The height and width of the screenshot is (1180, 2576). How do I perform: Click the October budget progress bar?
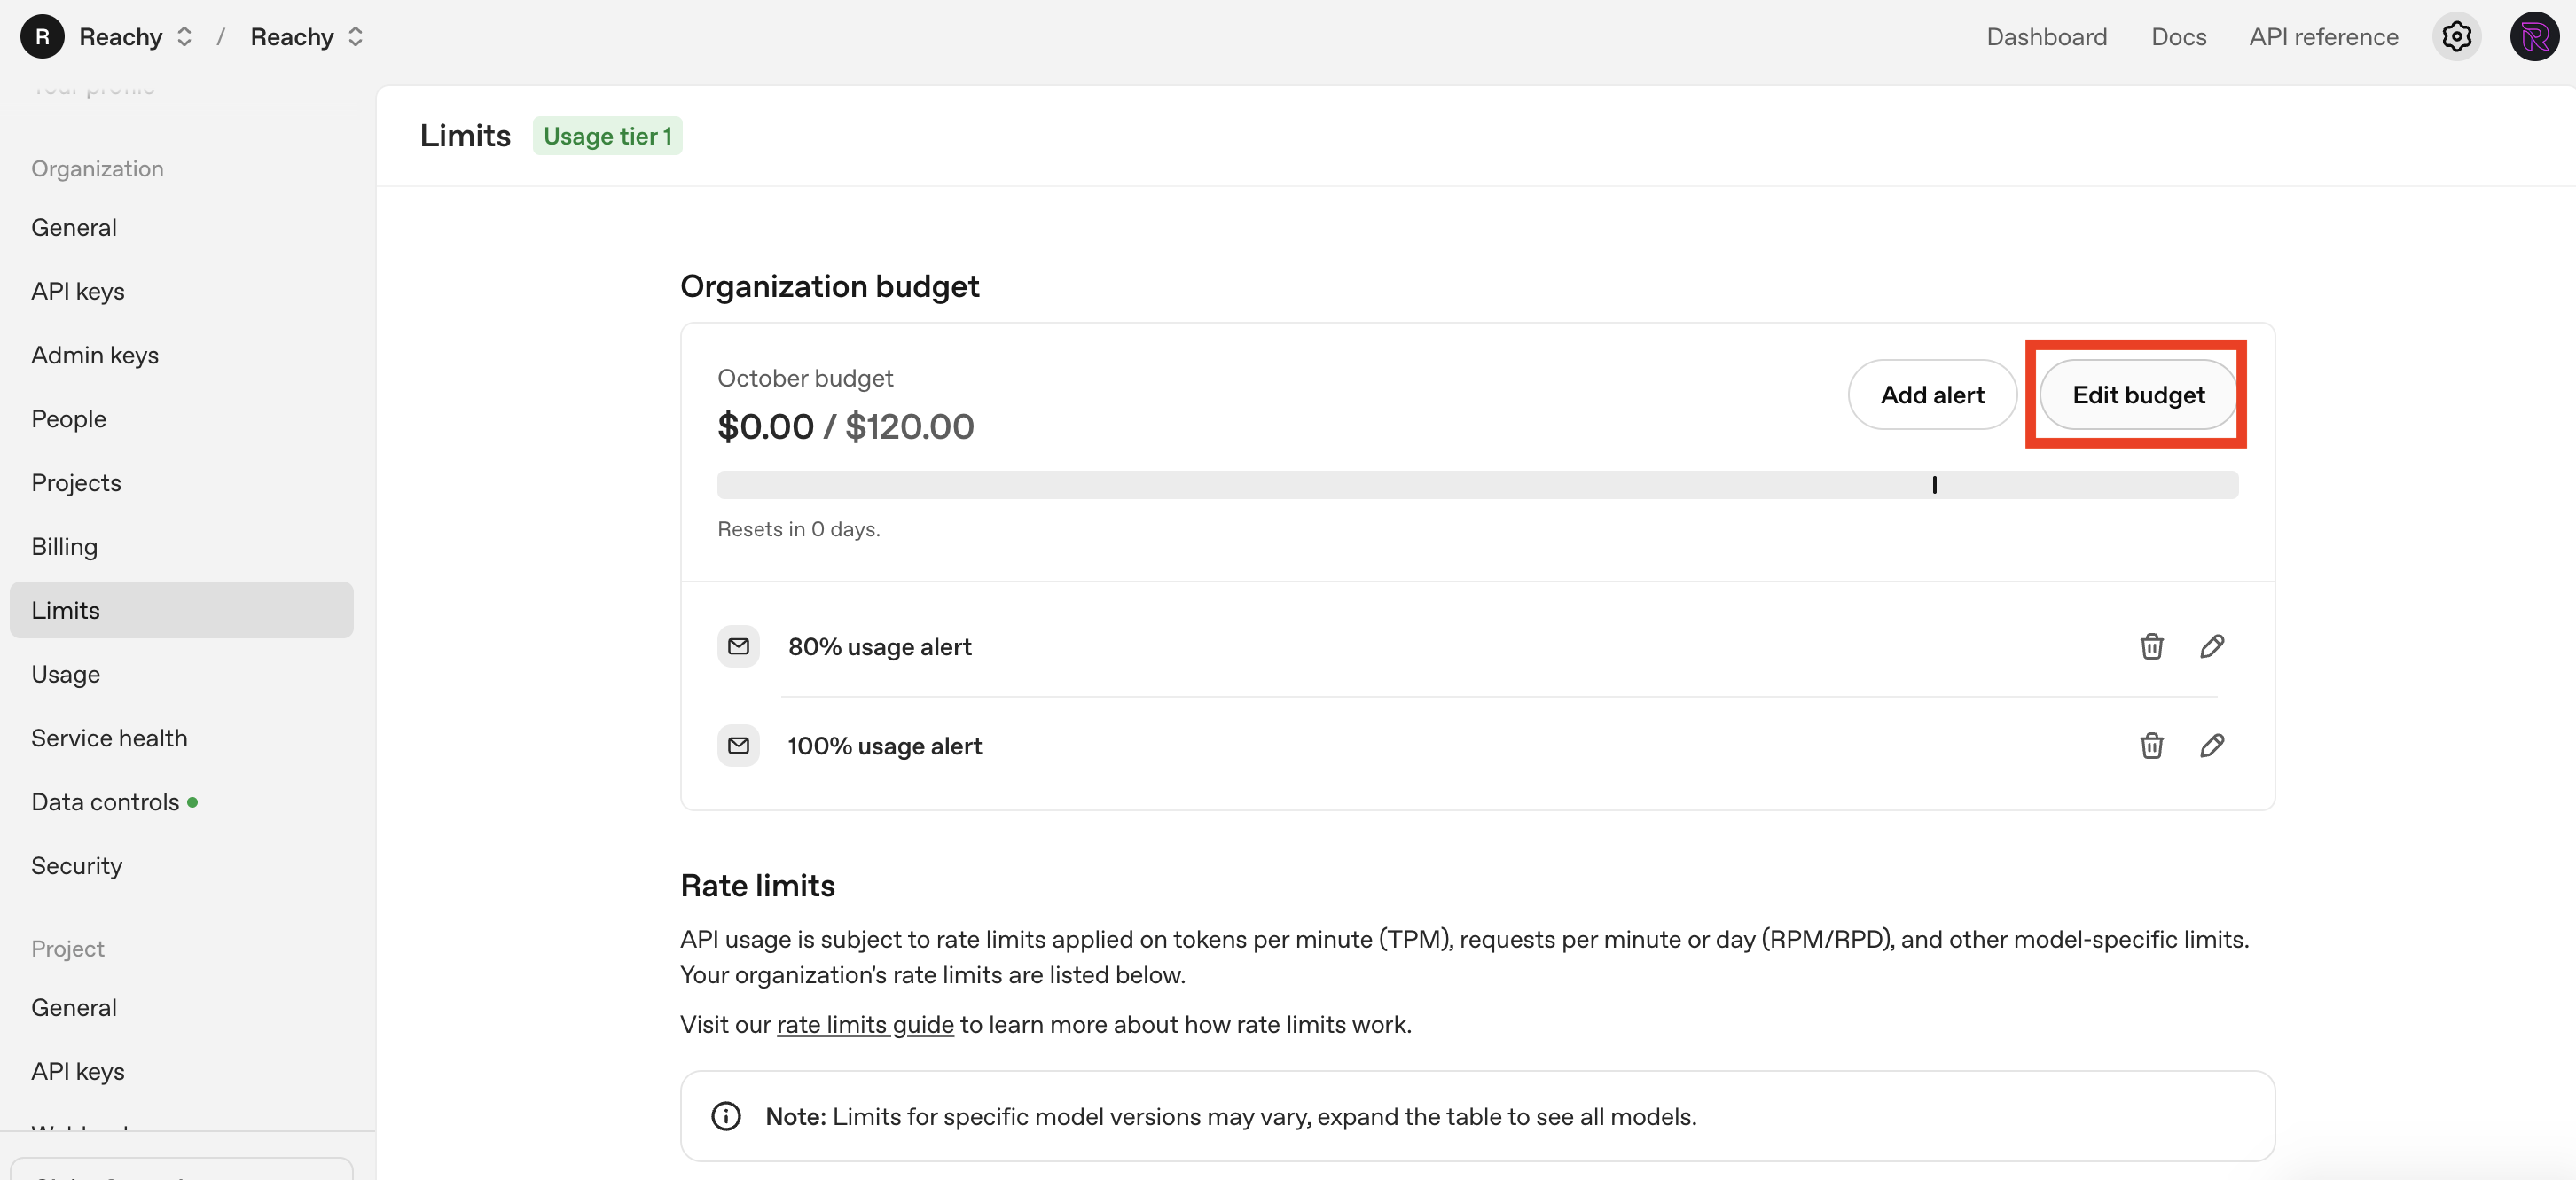coord(1476,485)
